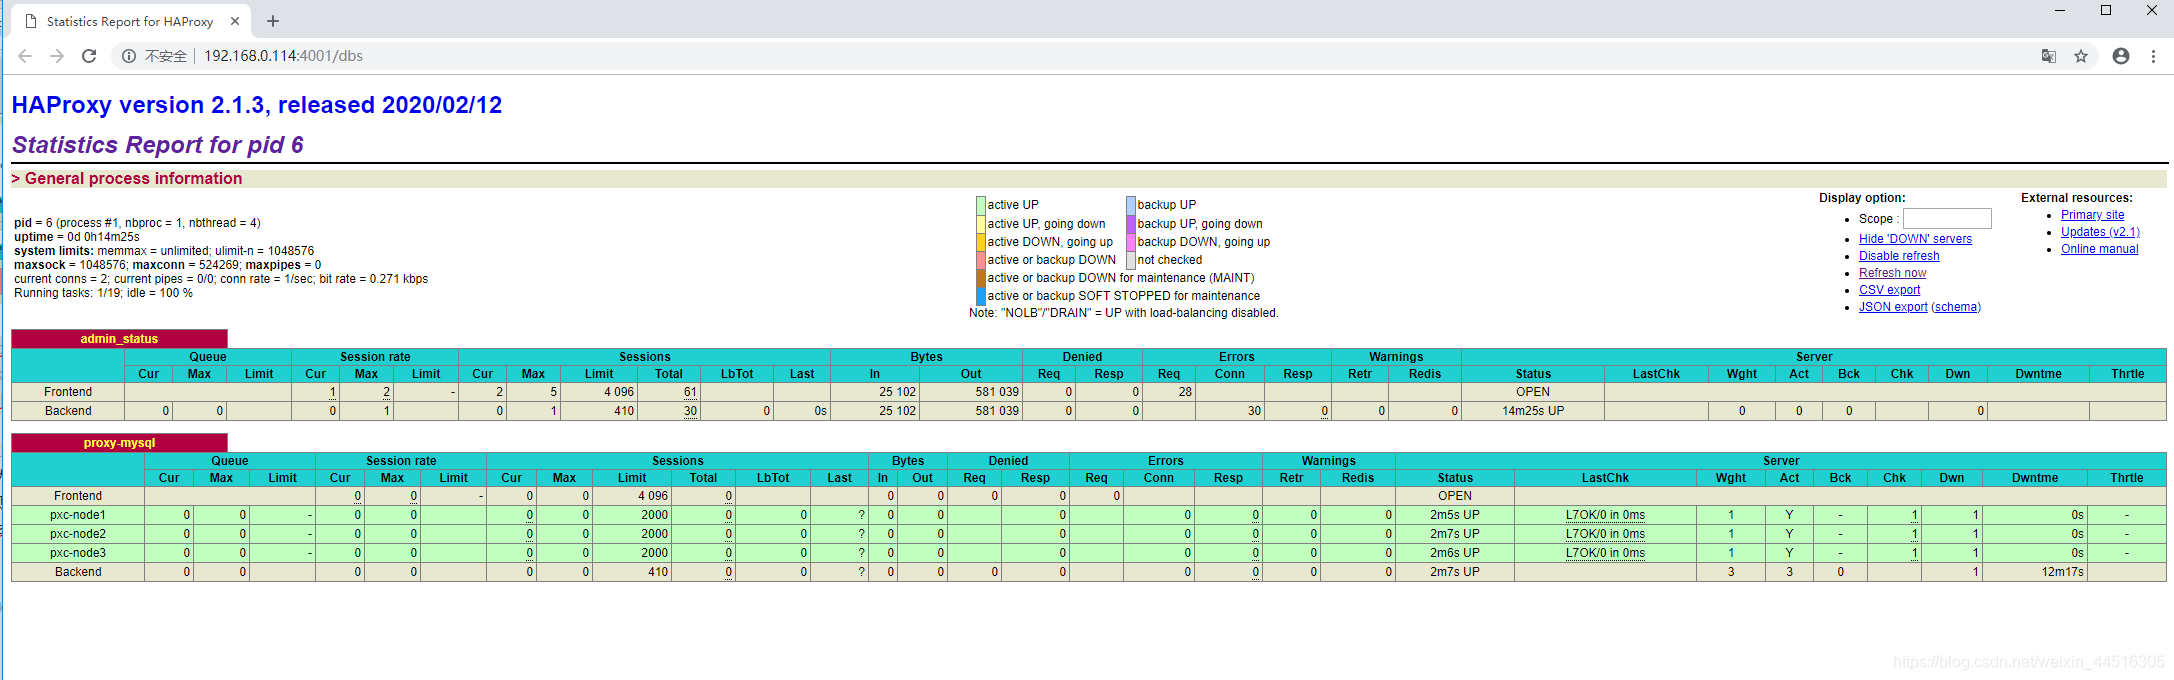Close the Statistics Report for HAProxy tab
Image resolution: width=2174 pixels, height=680 pixels.
point(235,21)
